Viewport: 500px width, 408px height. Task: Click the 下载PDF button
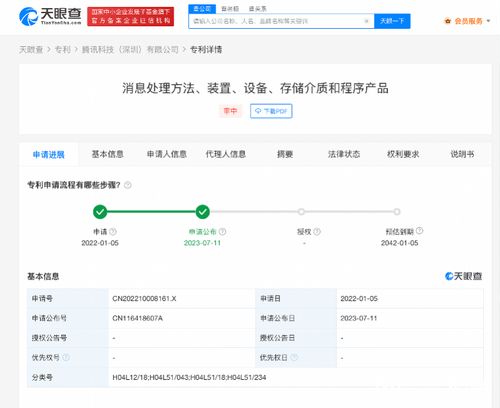coord(271,111)
